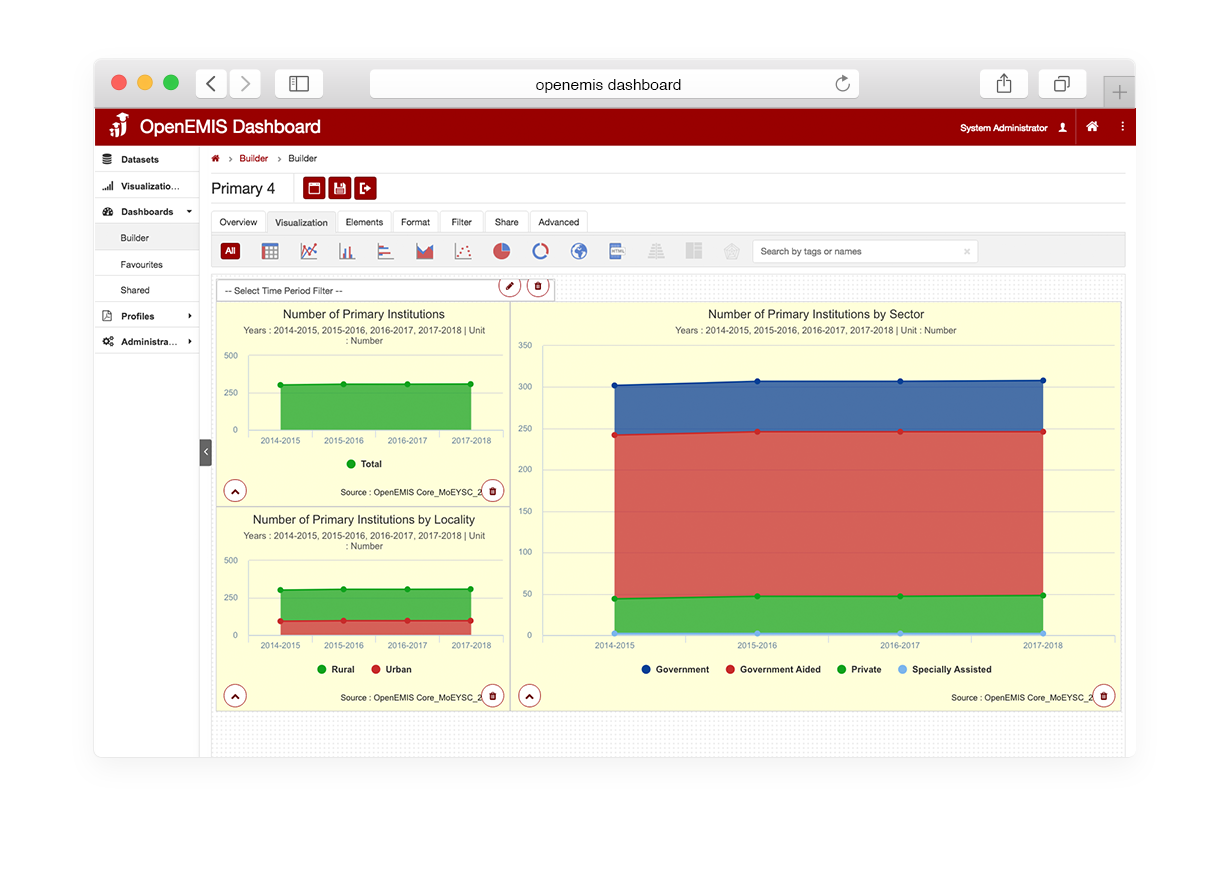Reload the page in the browser

tap(842, 84)
